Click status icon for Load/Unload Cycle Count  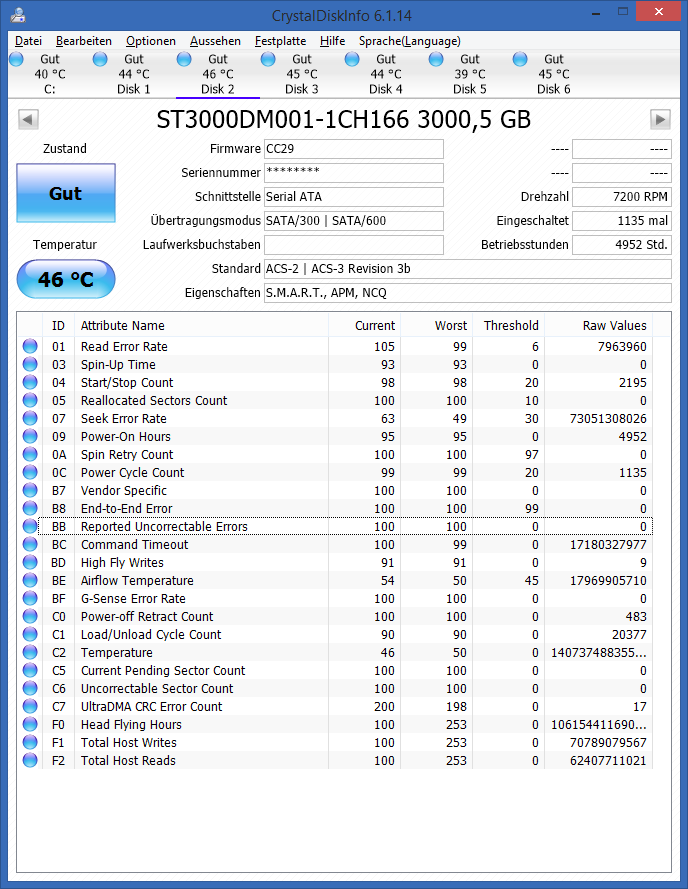[x=30, y=634]
